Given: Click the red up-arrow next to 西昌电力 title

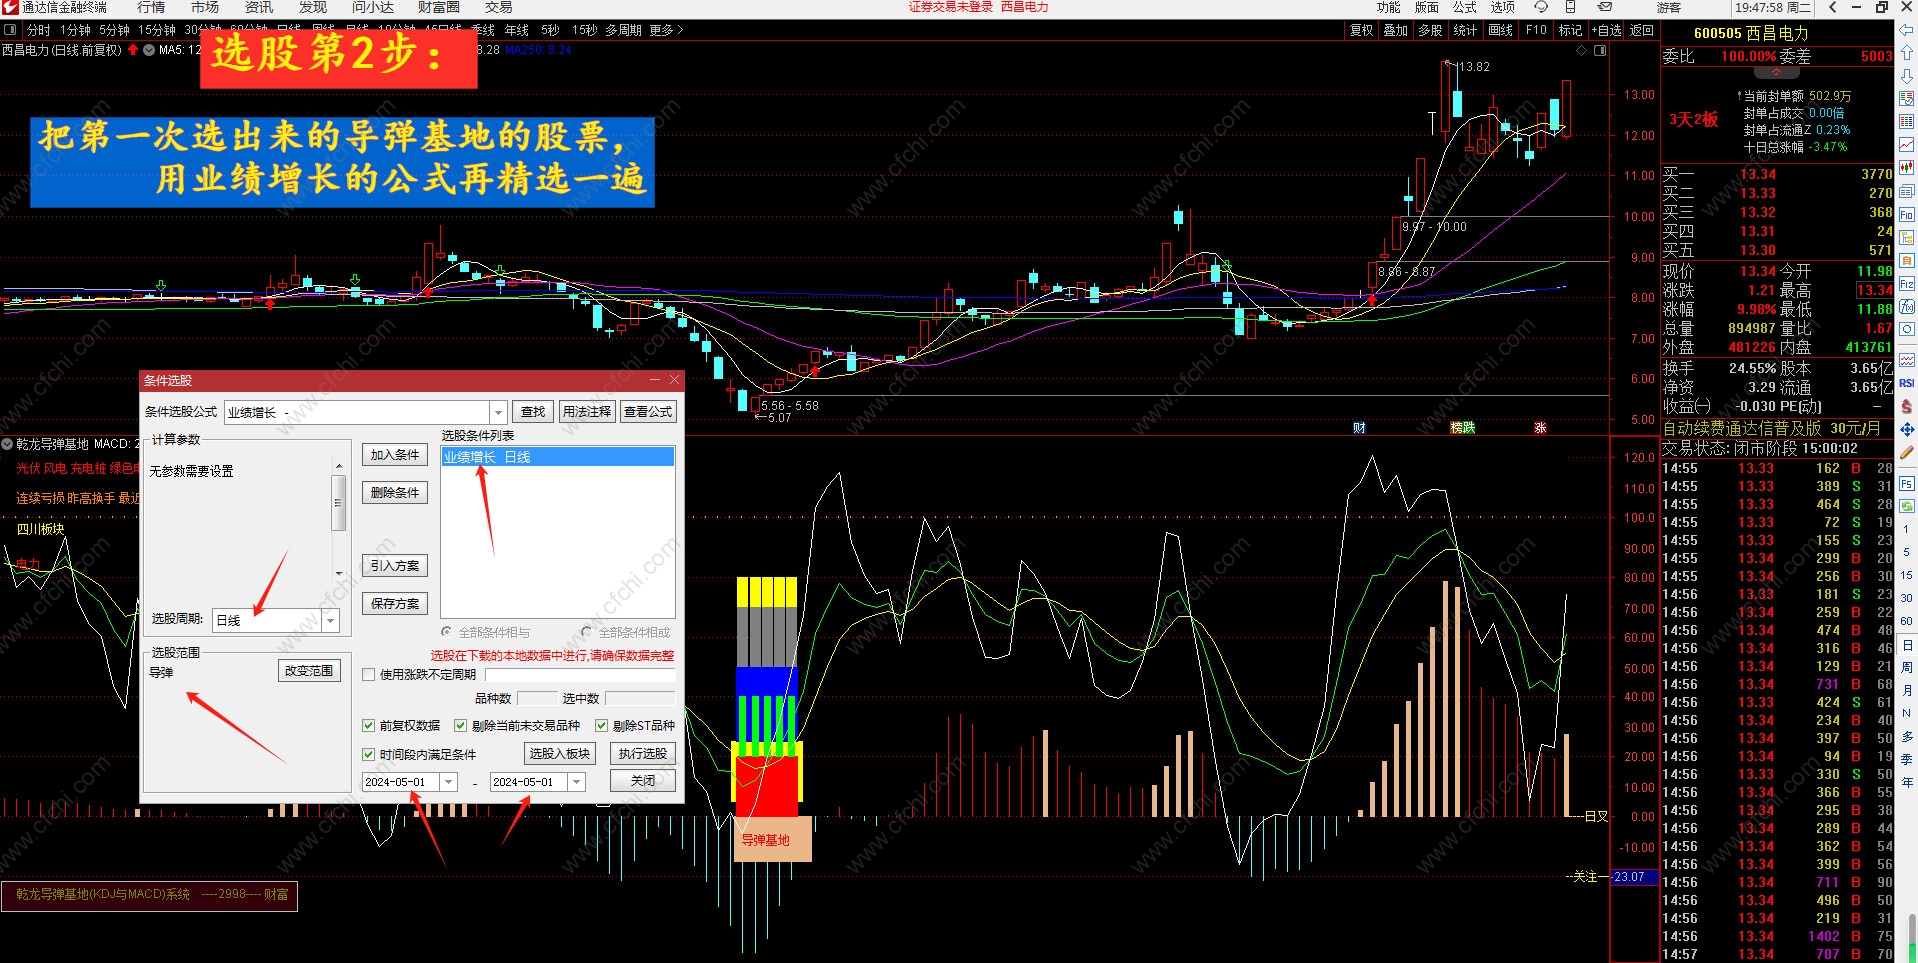Looking at the screenshot, I should pyautogui.click(x=133, y=49).
